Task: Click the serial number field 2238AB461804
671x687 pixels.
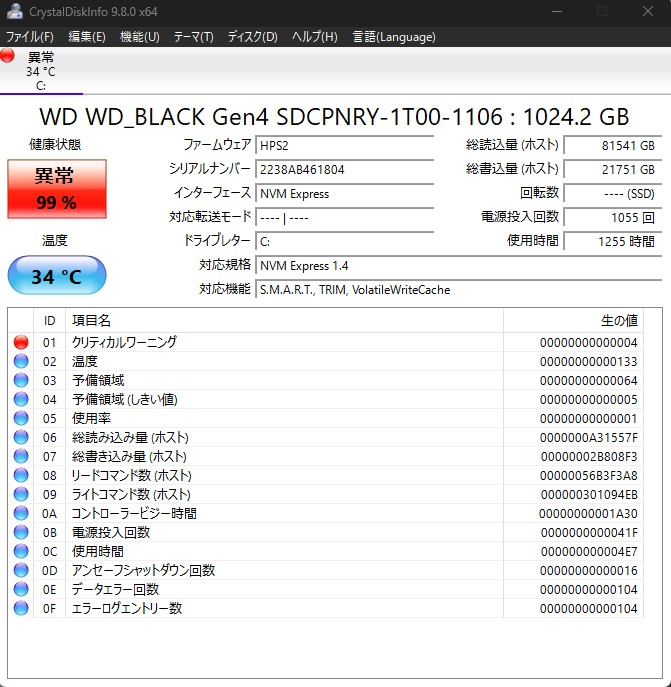Action: click(344, 169)
